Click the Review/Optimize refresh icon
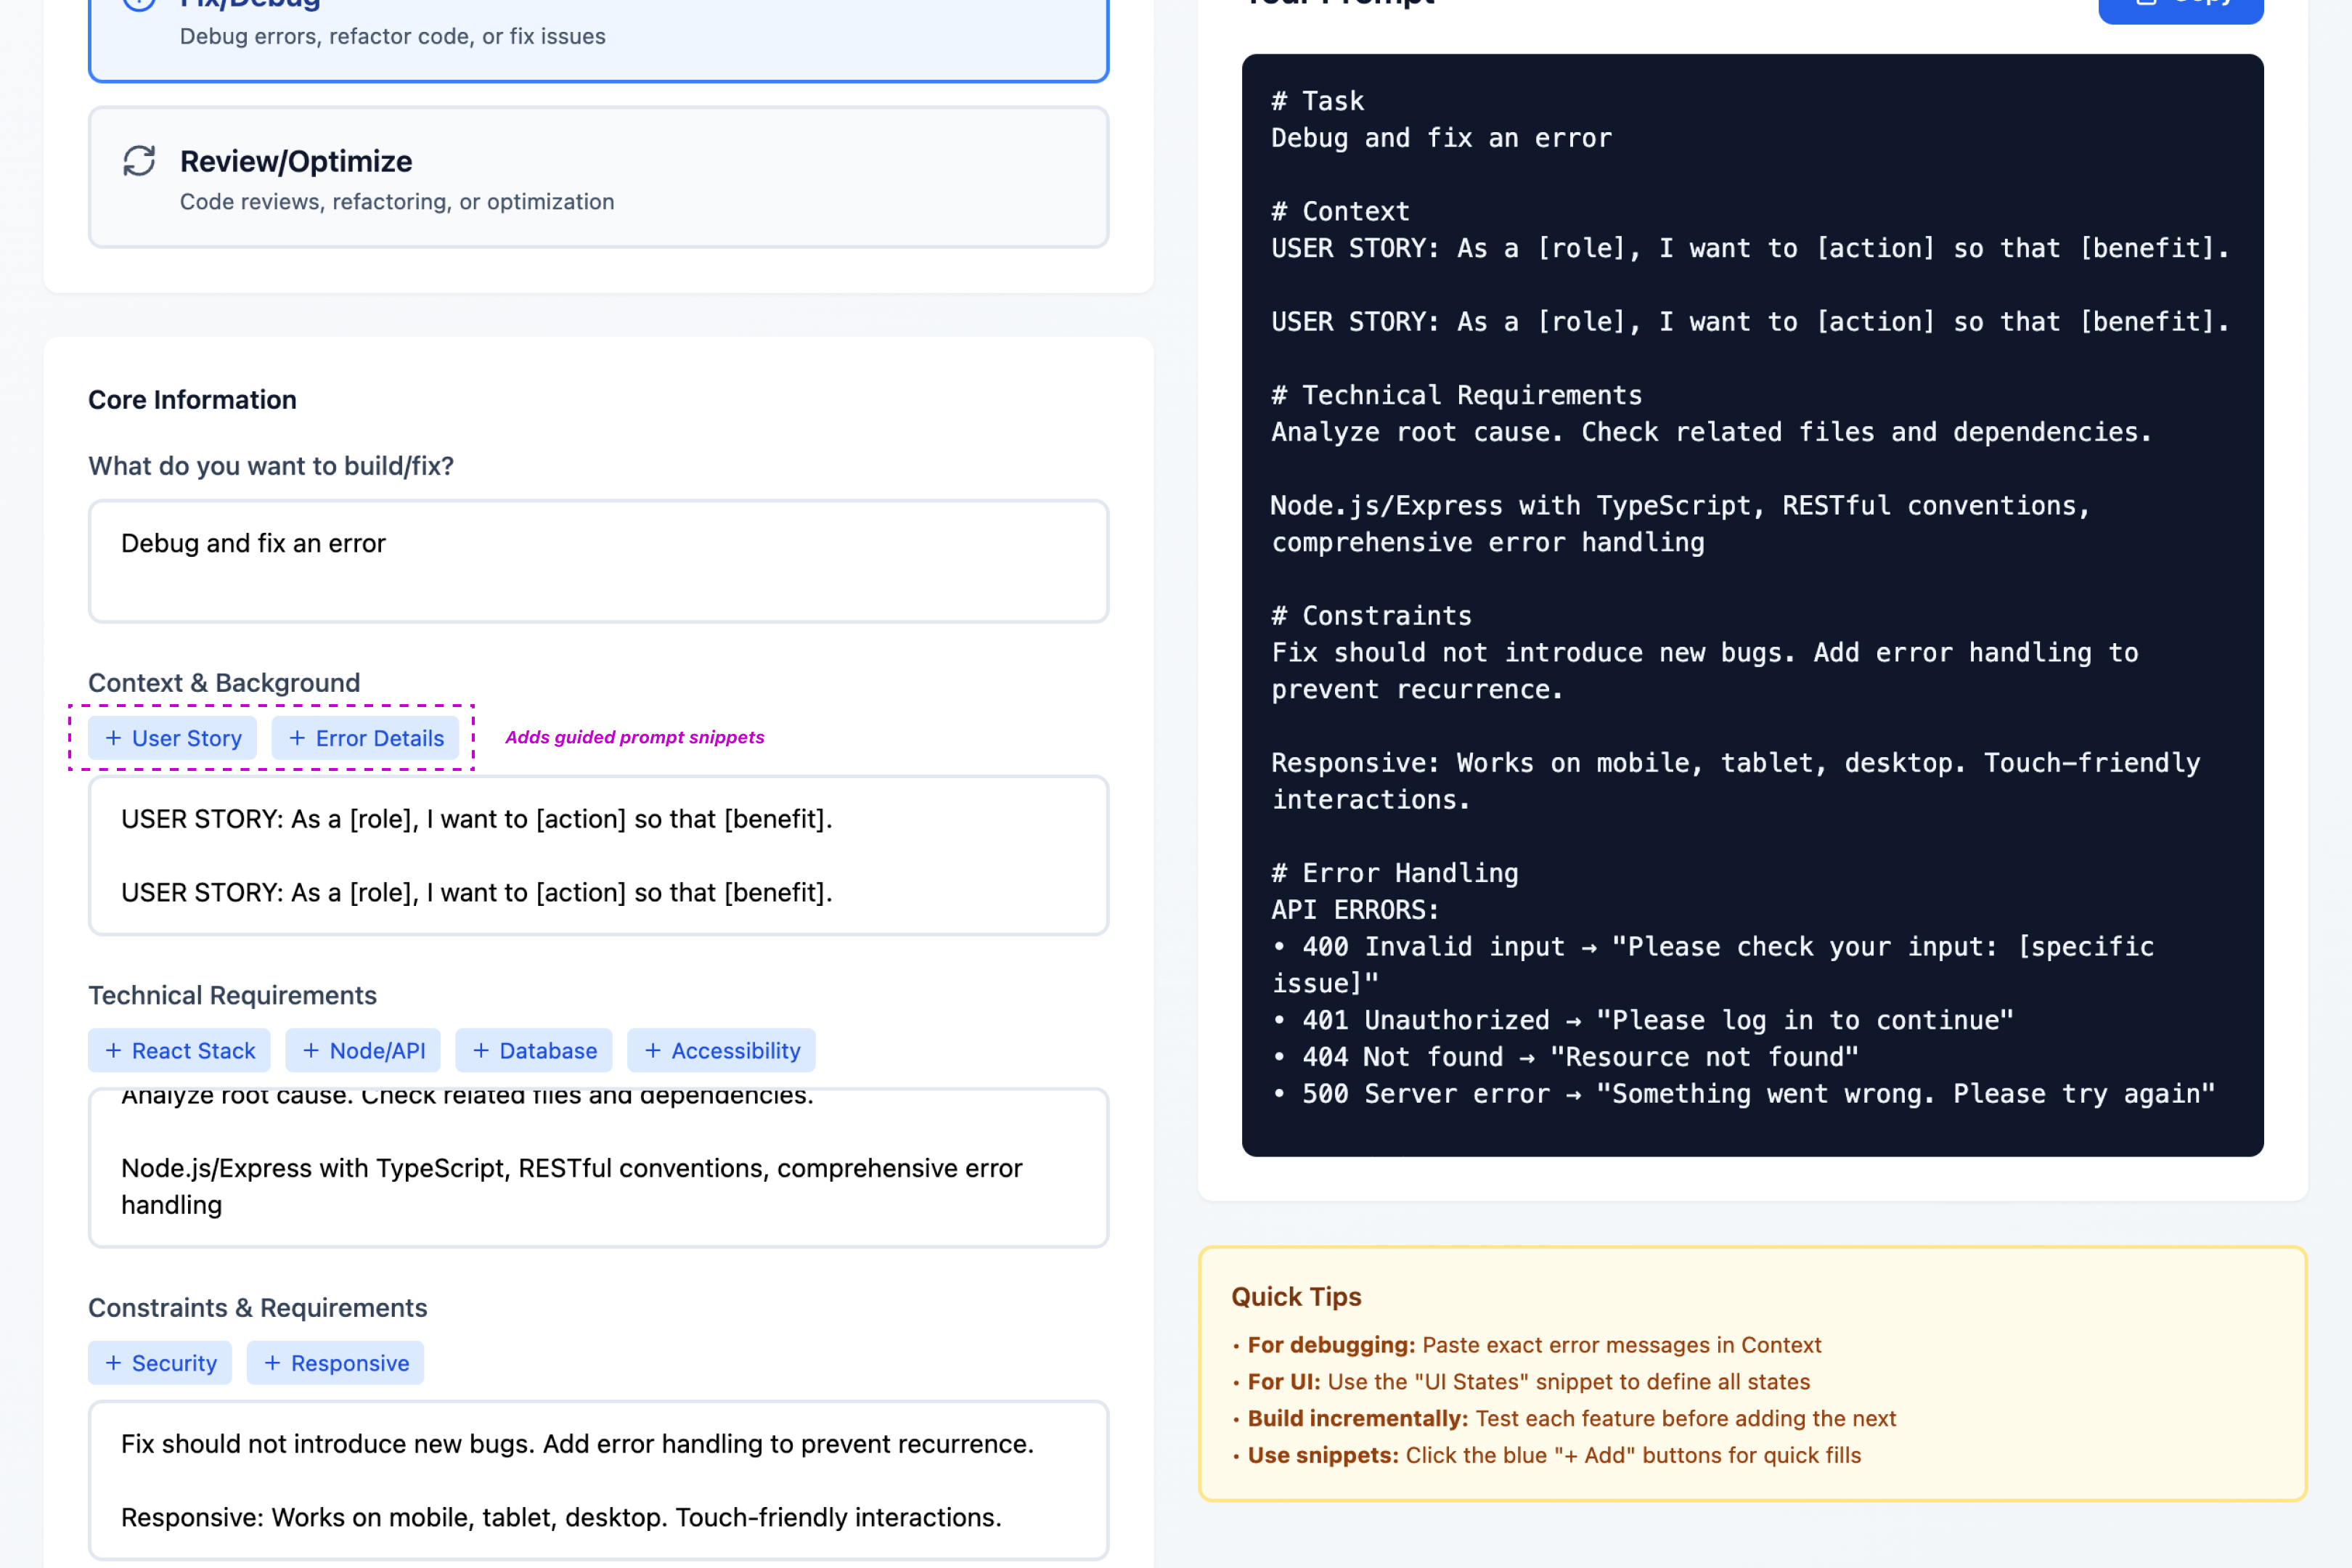Screen dimensions: 2352x1568 pyautogui.click(x=140, y=160)
